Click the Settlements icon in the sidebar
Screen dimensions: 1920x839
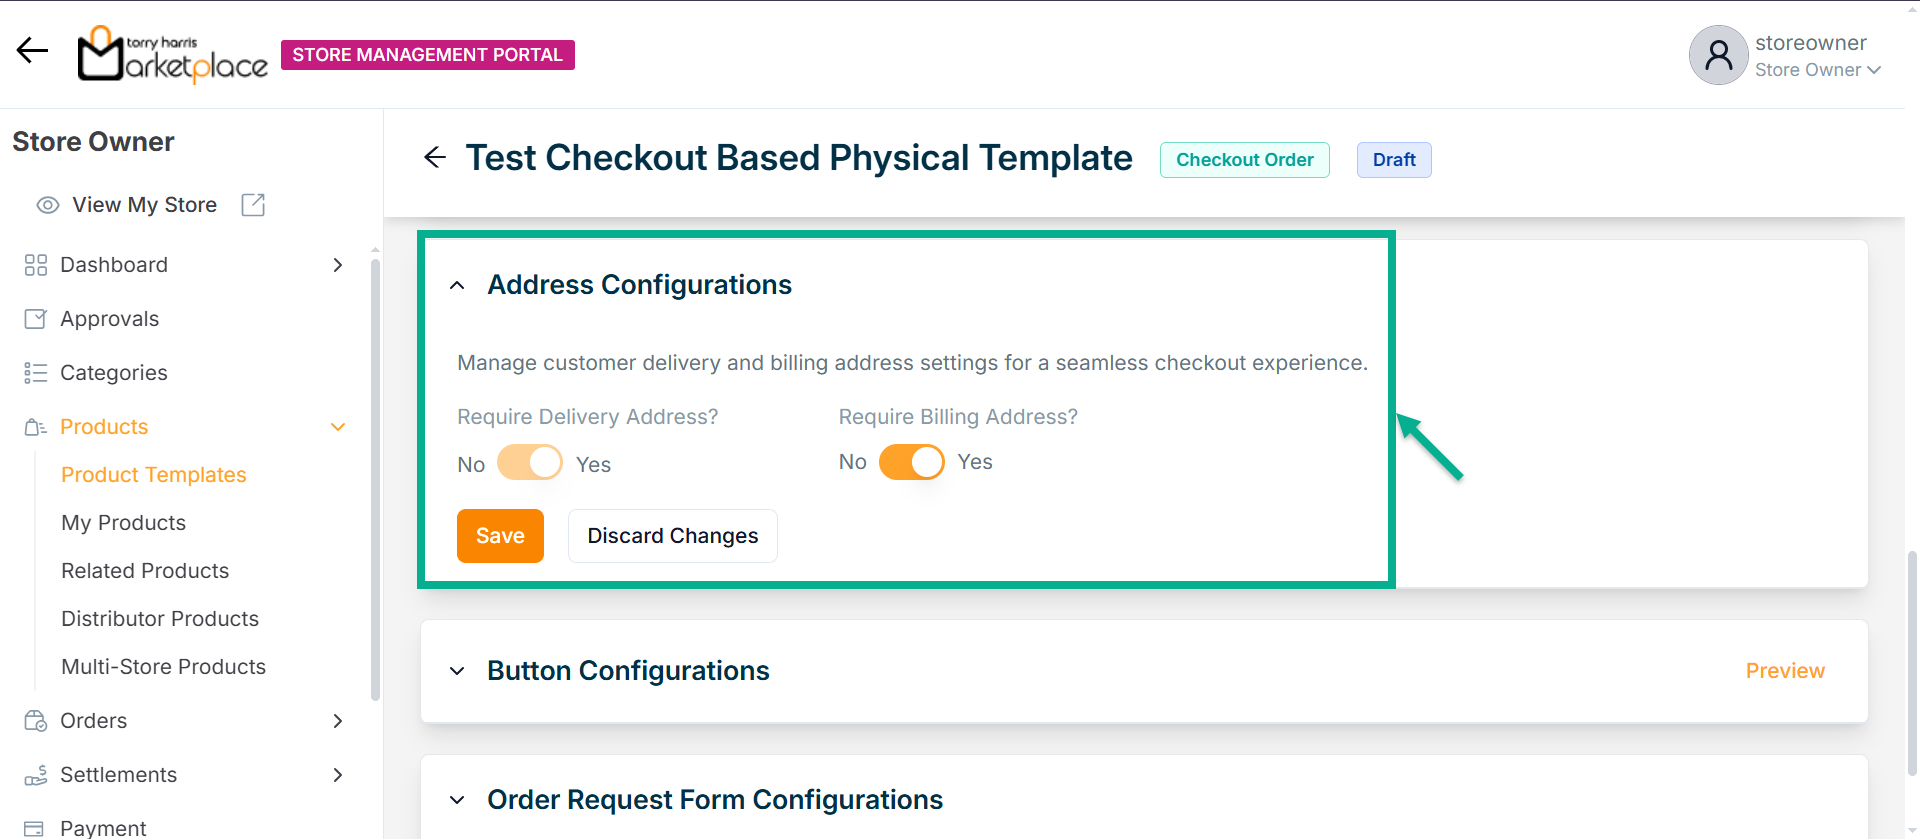click(x=36, y=775)
